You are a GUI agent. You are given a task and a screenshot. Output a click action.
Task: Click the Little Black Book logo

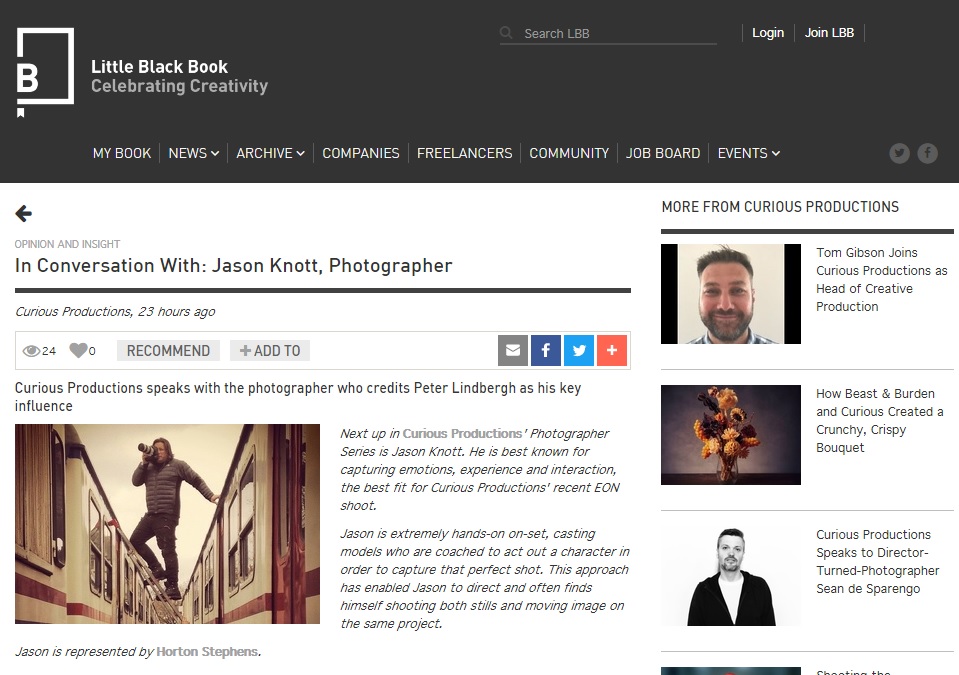pos(45,72)
